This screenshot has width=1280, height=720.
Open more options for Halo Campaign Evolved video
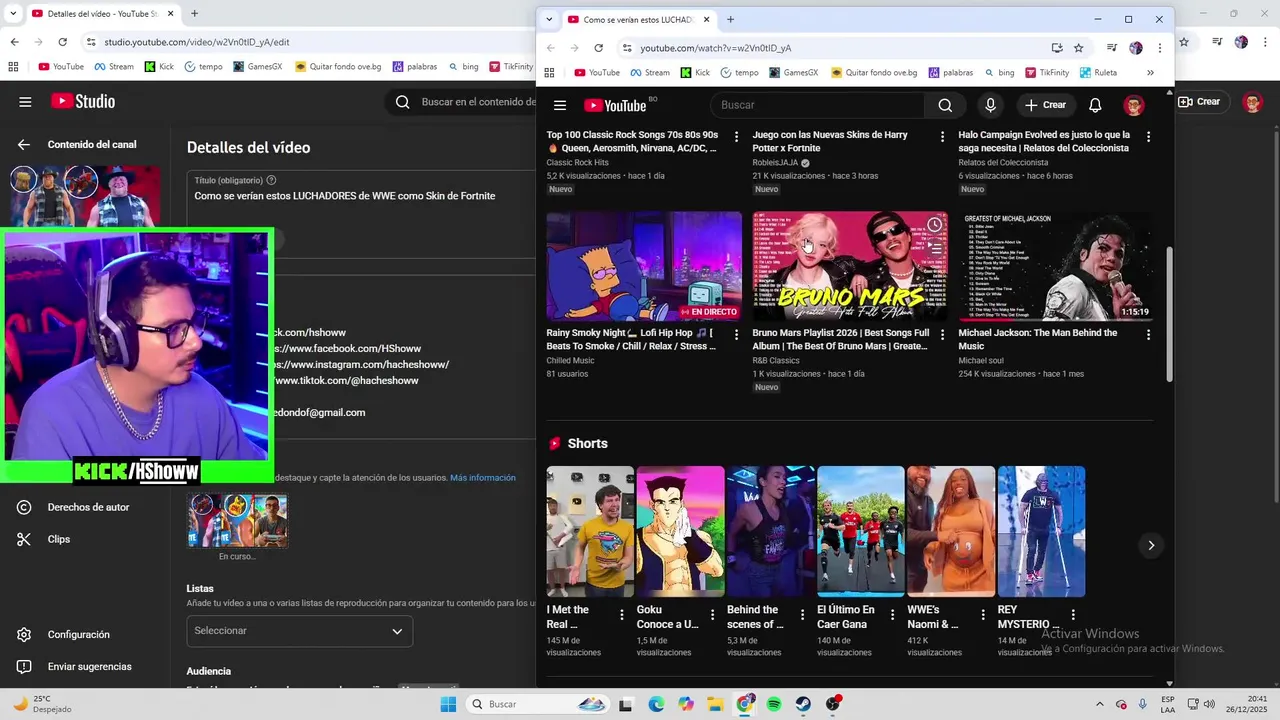(x=1148, y=137)
